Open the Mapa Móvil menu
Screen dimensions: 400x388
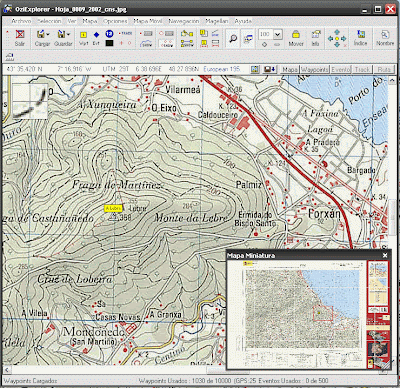pyautogui.click(x=148, y=21)
